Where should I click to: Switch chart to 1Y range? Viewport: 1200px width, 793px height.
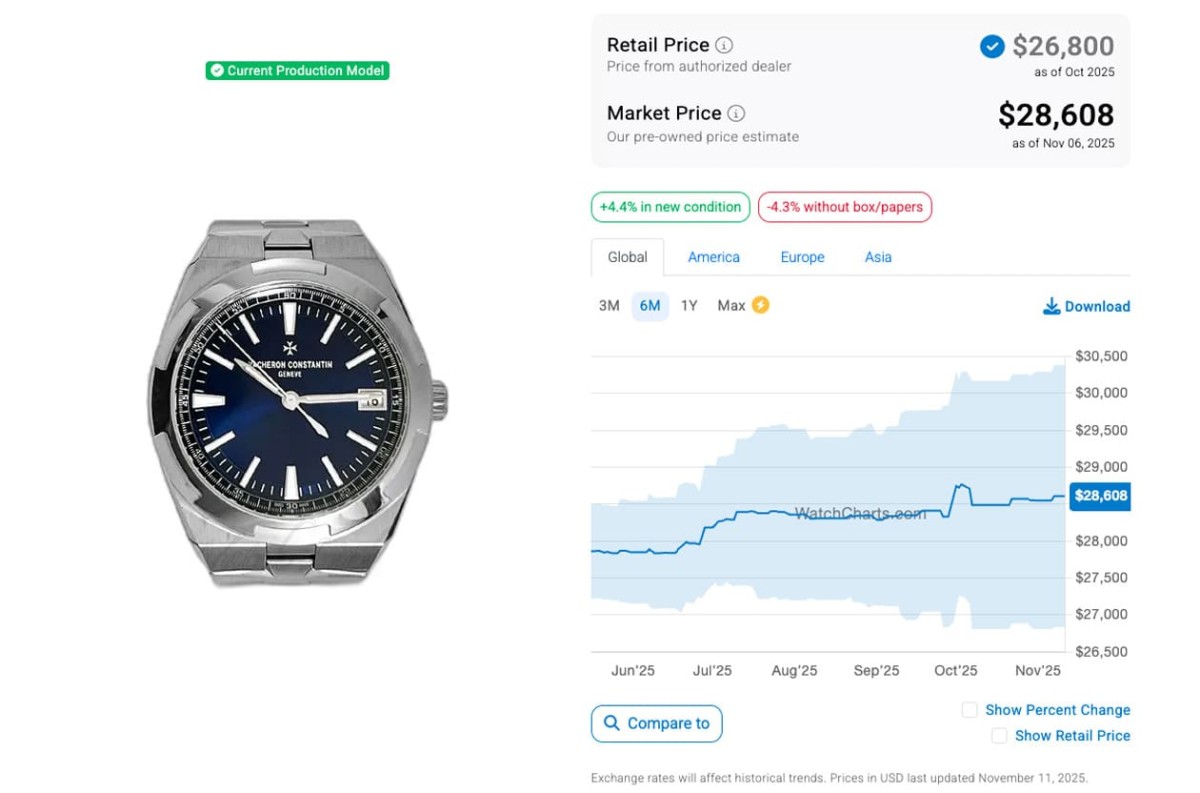pos(689,306)
